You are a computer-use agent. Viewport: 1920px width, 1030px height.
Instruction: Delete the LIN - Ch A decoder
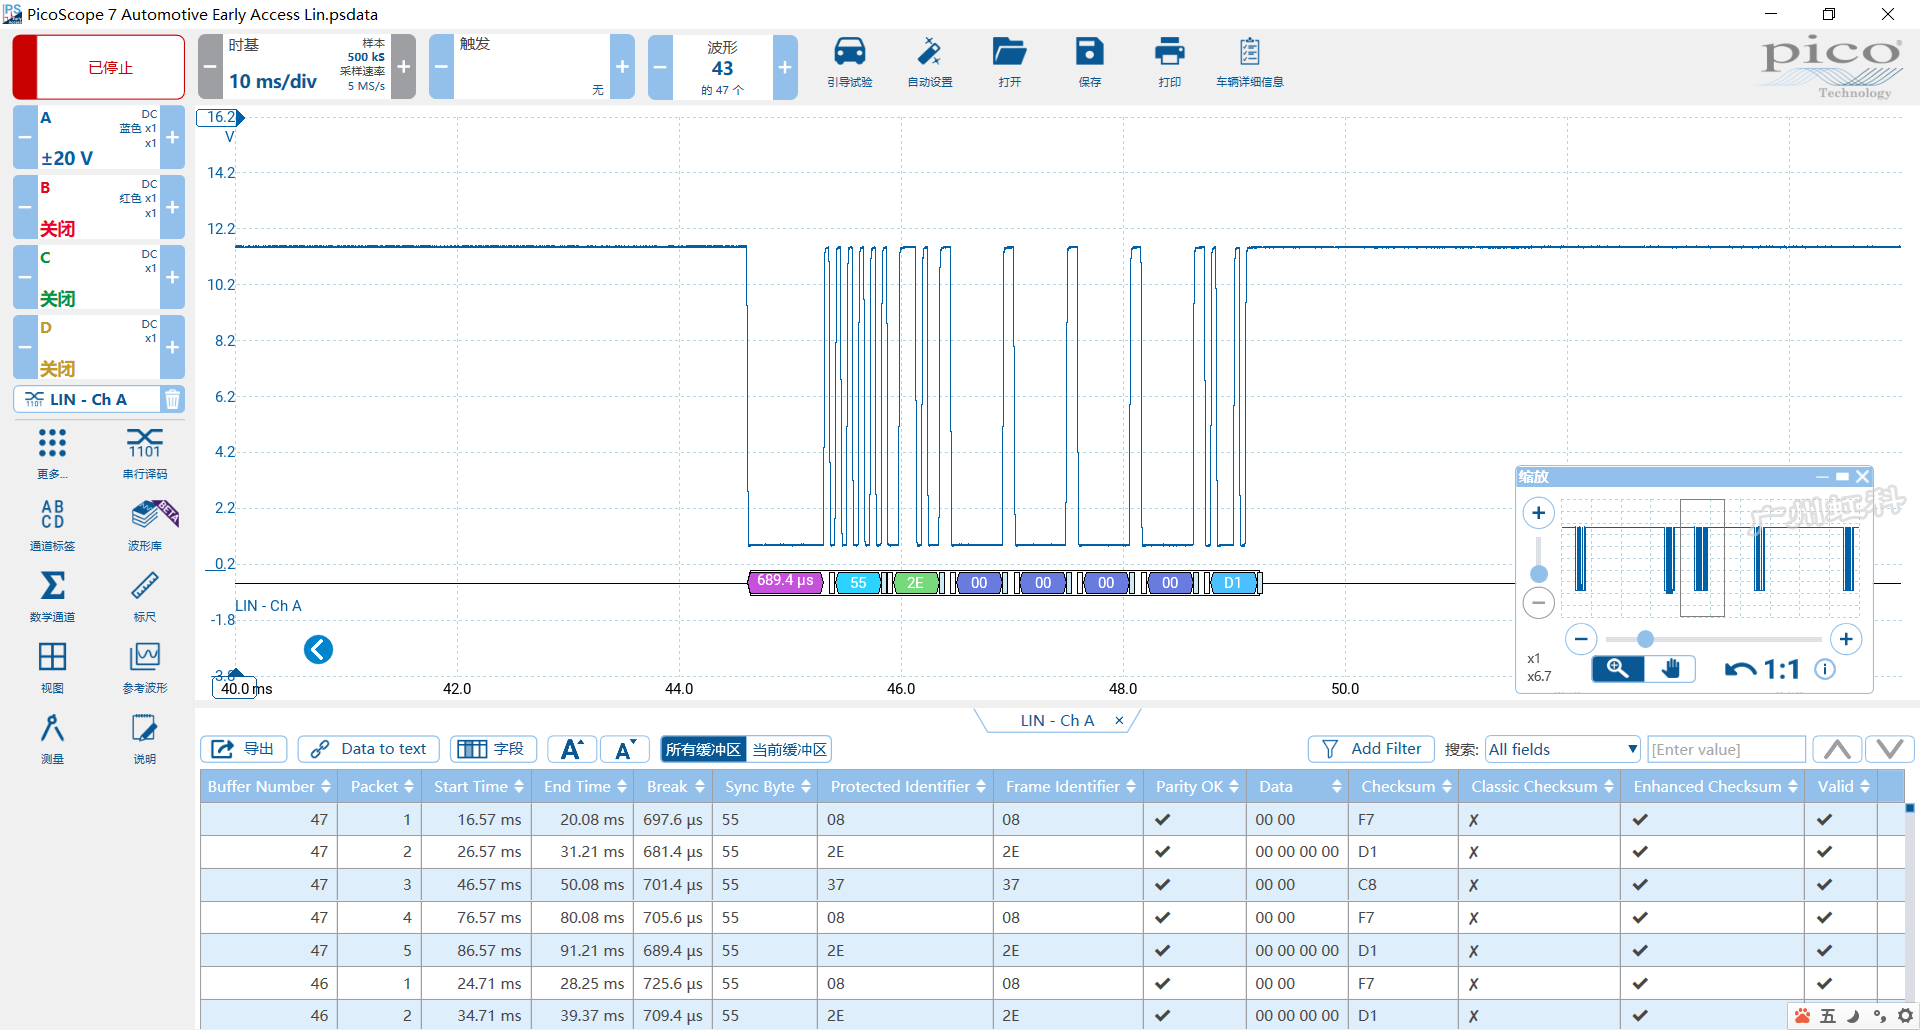click(172, 399)
